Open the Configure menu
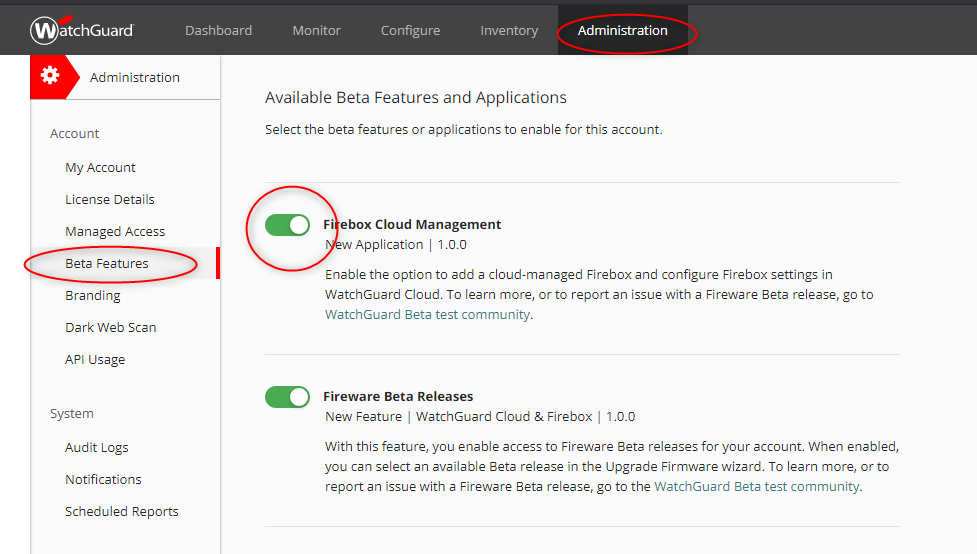This screenshot has height=554, width=977. [411, 31]
